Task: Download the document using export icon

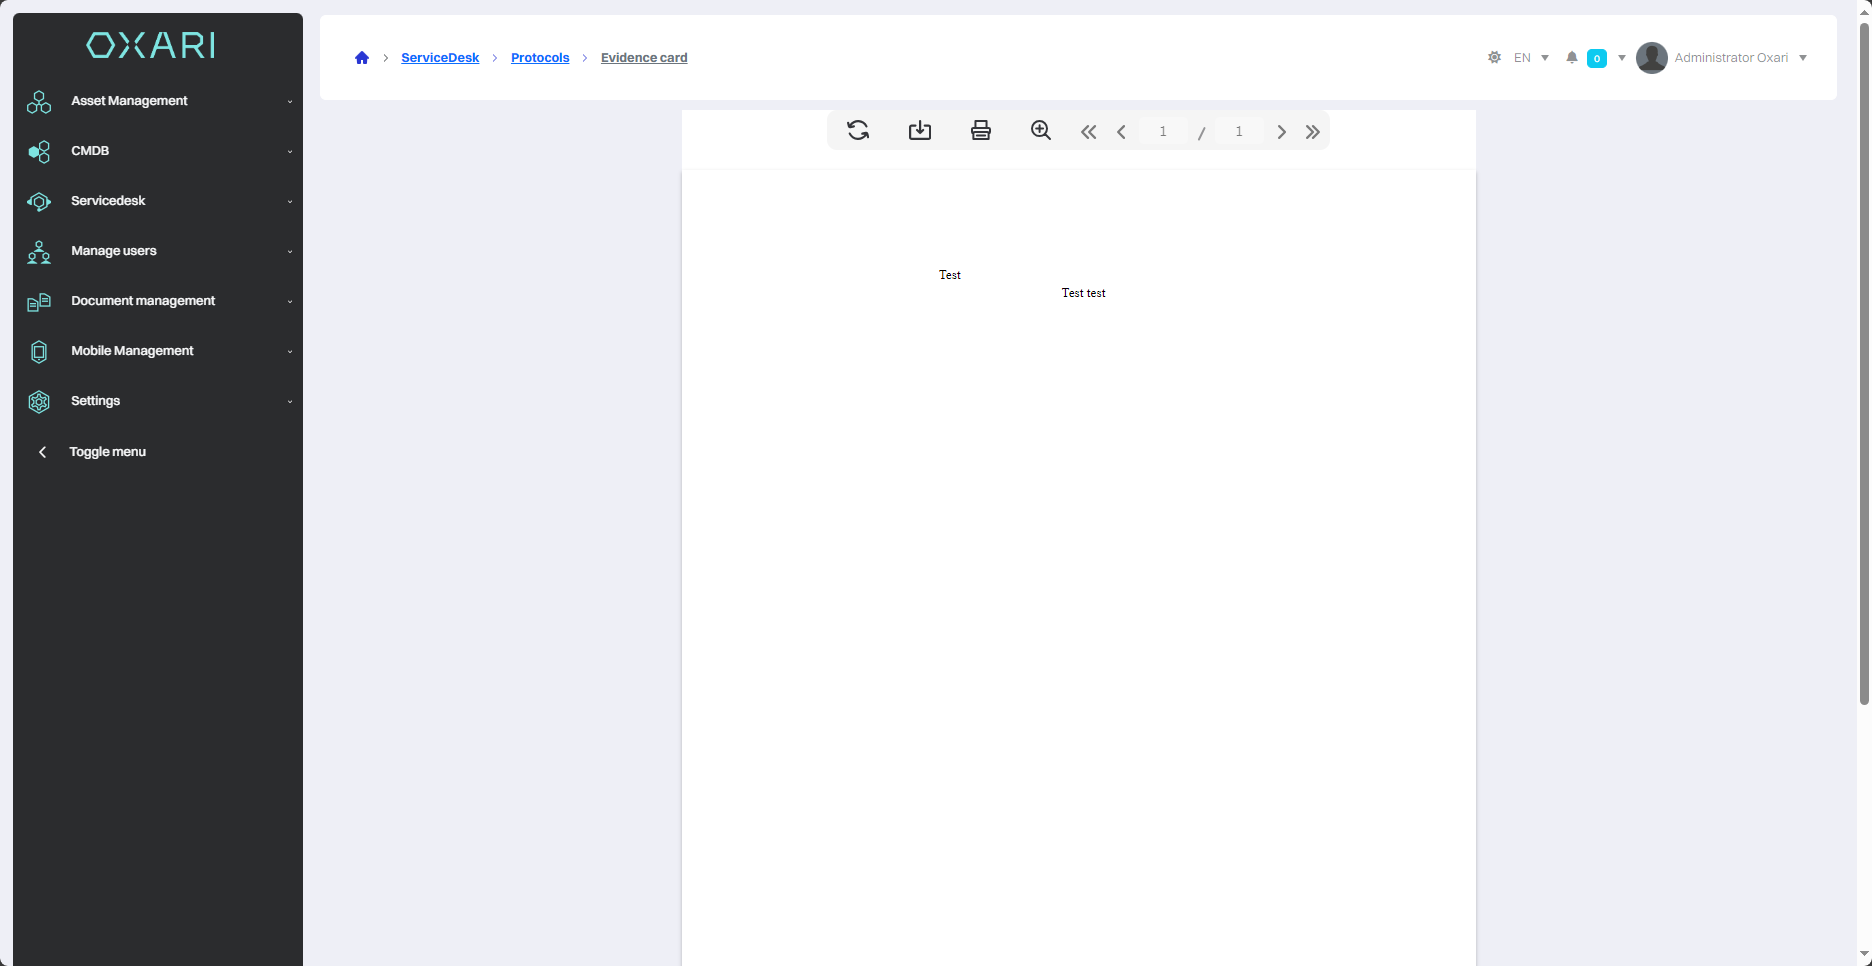Action: pos(919,131)
